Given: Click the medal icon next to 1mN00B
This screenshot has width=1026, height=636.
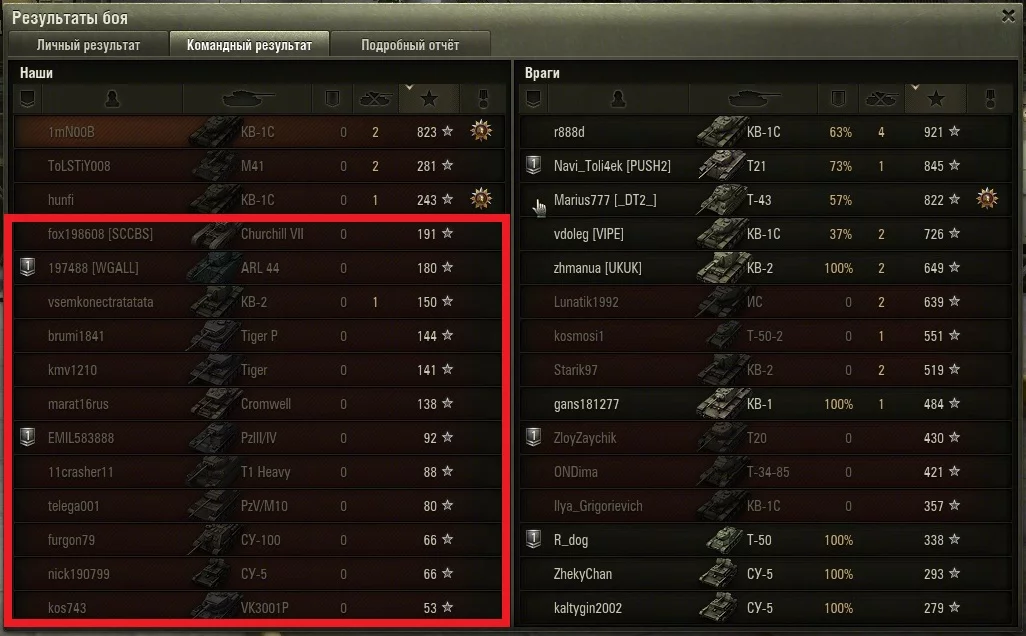Looking at the screenshot, I should coord(481,131).
